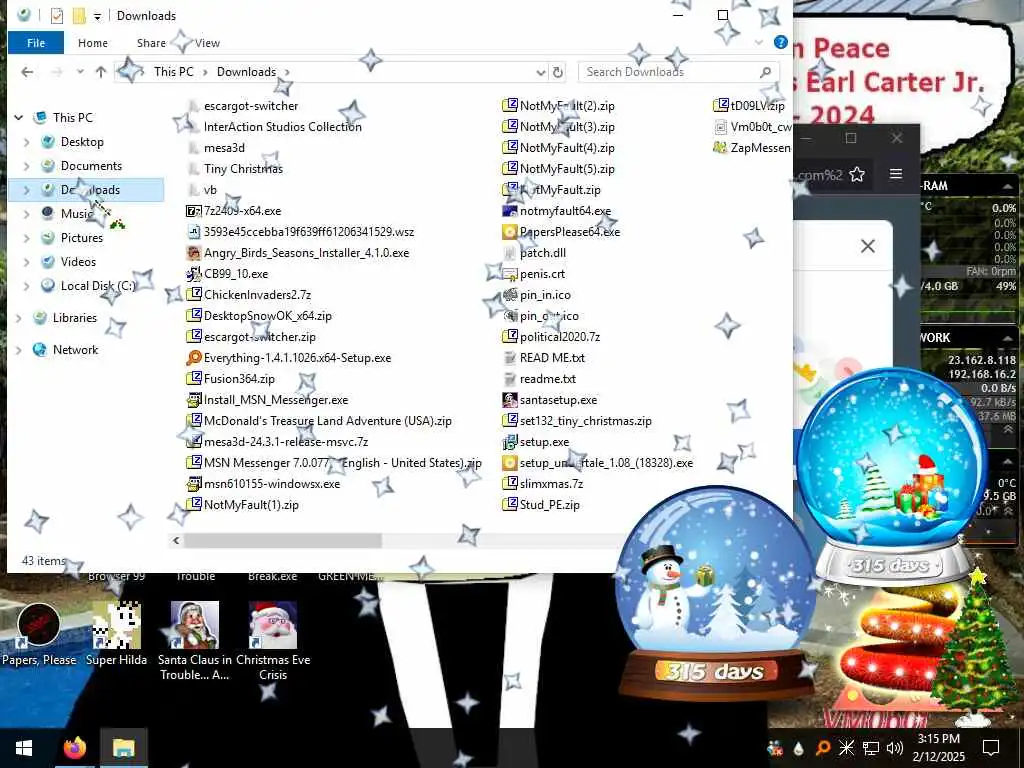Expand Desktop in navigation pane
The width and height of the screenshot is (1024, 768).
27,142
